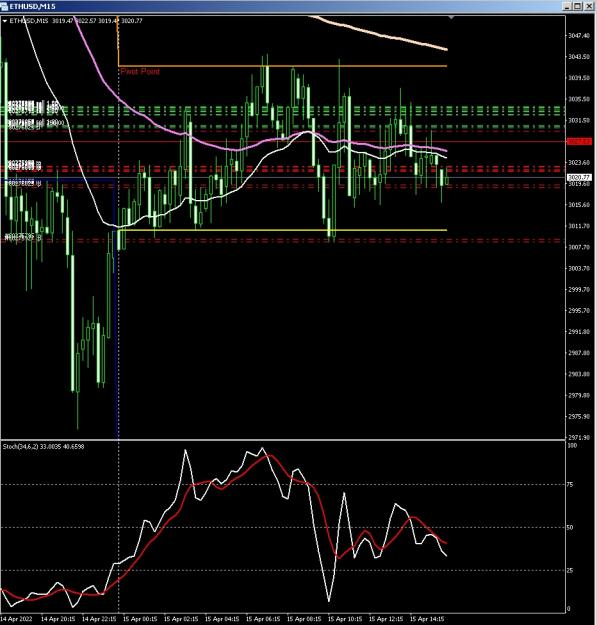This screenshot has height=625, width=597.
Task: Click the 15 Apr 00:15 time label
Action: click(140, 619)
